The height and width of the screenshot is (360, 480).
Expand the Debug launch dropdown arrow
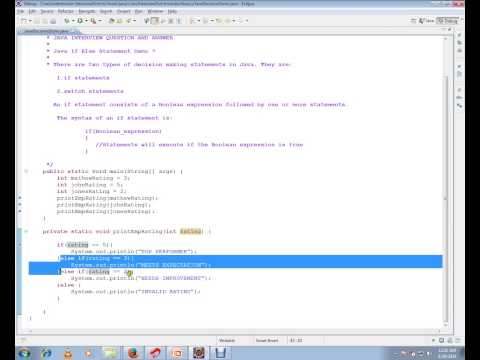tap(73, 21)
